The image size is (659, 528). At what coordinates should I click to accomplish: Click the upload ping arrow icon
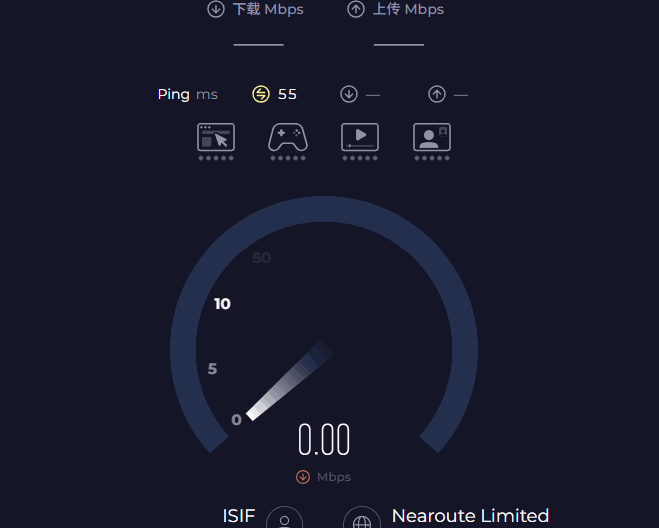click(436, 94)
